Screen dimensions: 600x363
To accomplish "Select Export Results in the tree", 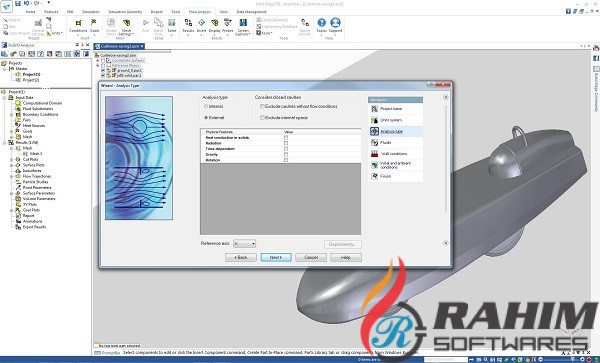I will (34, 227).
